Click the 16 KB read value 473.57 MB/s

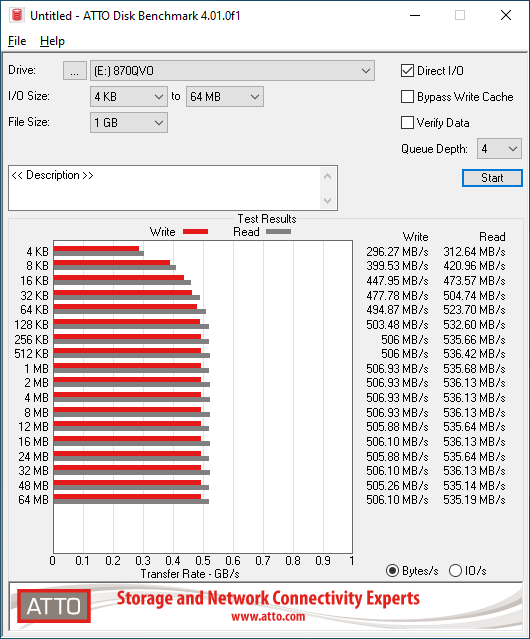pos(474,281)
